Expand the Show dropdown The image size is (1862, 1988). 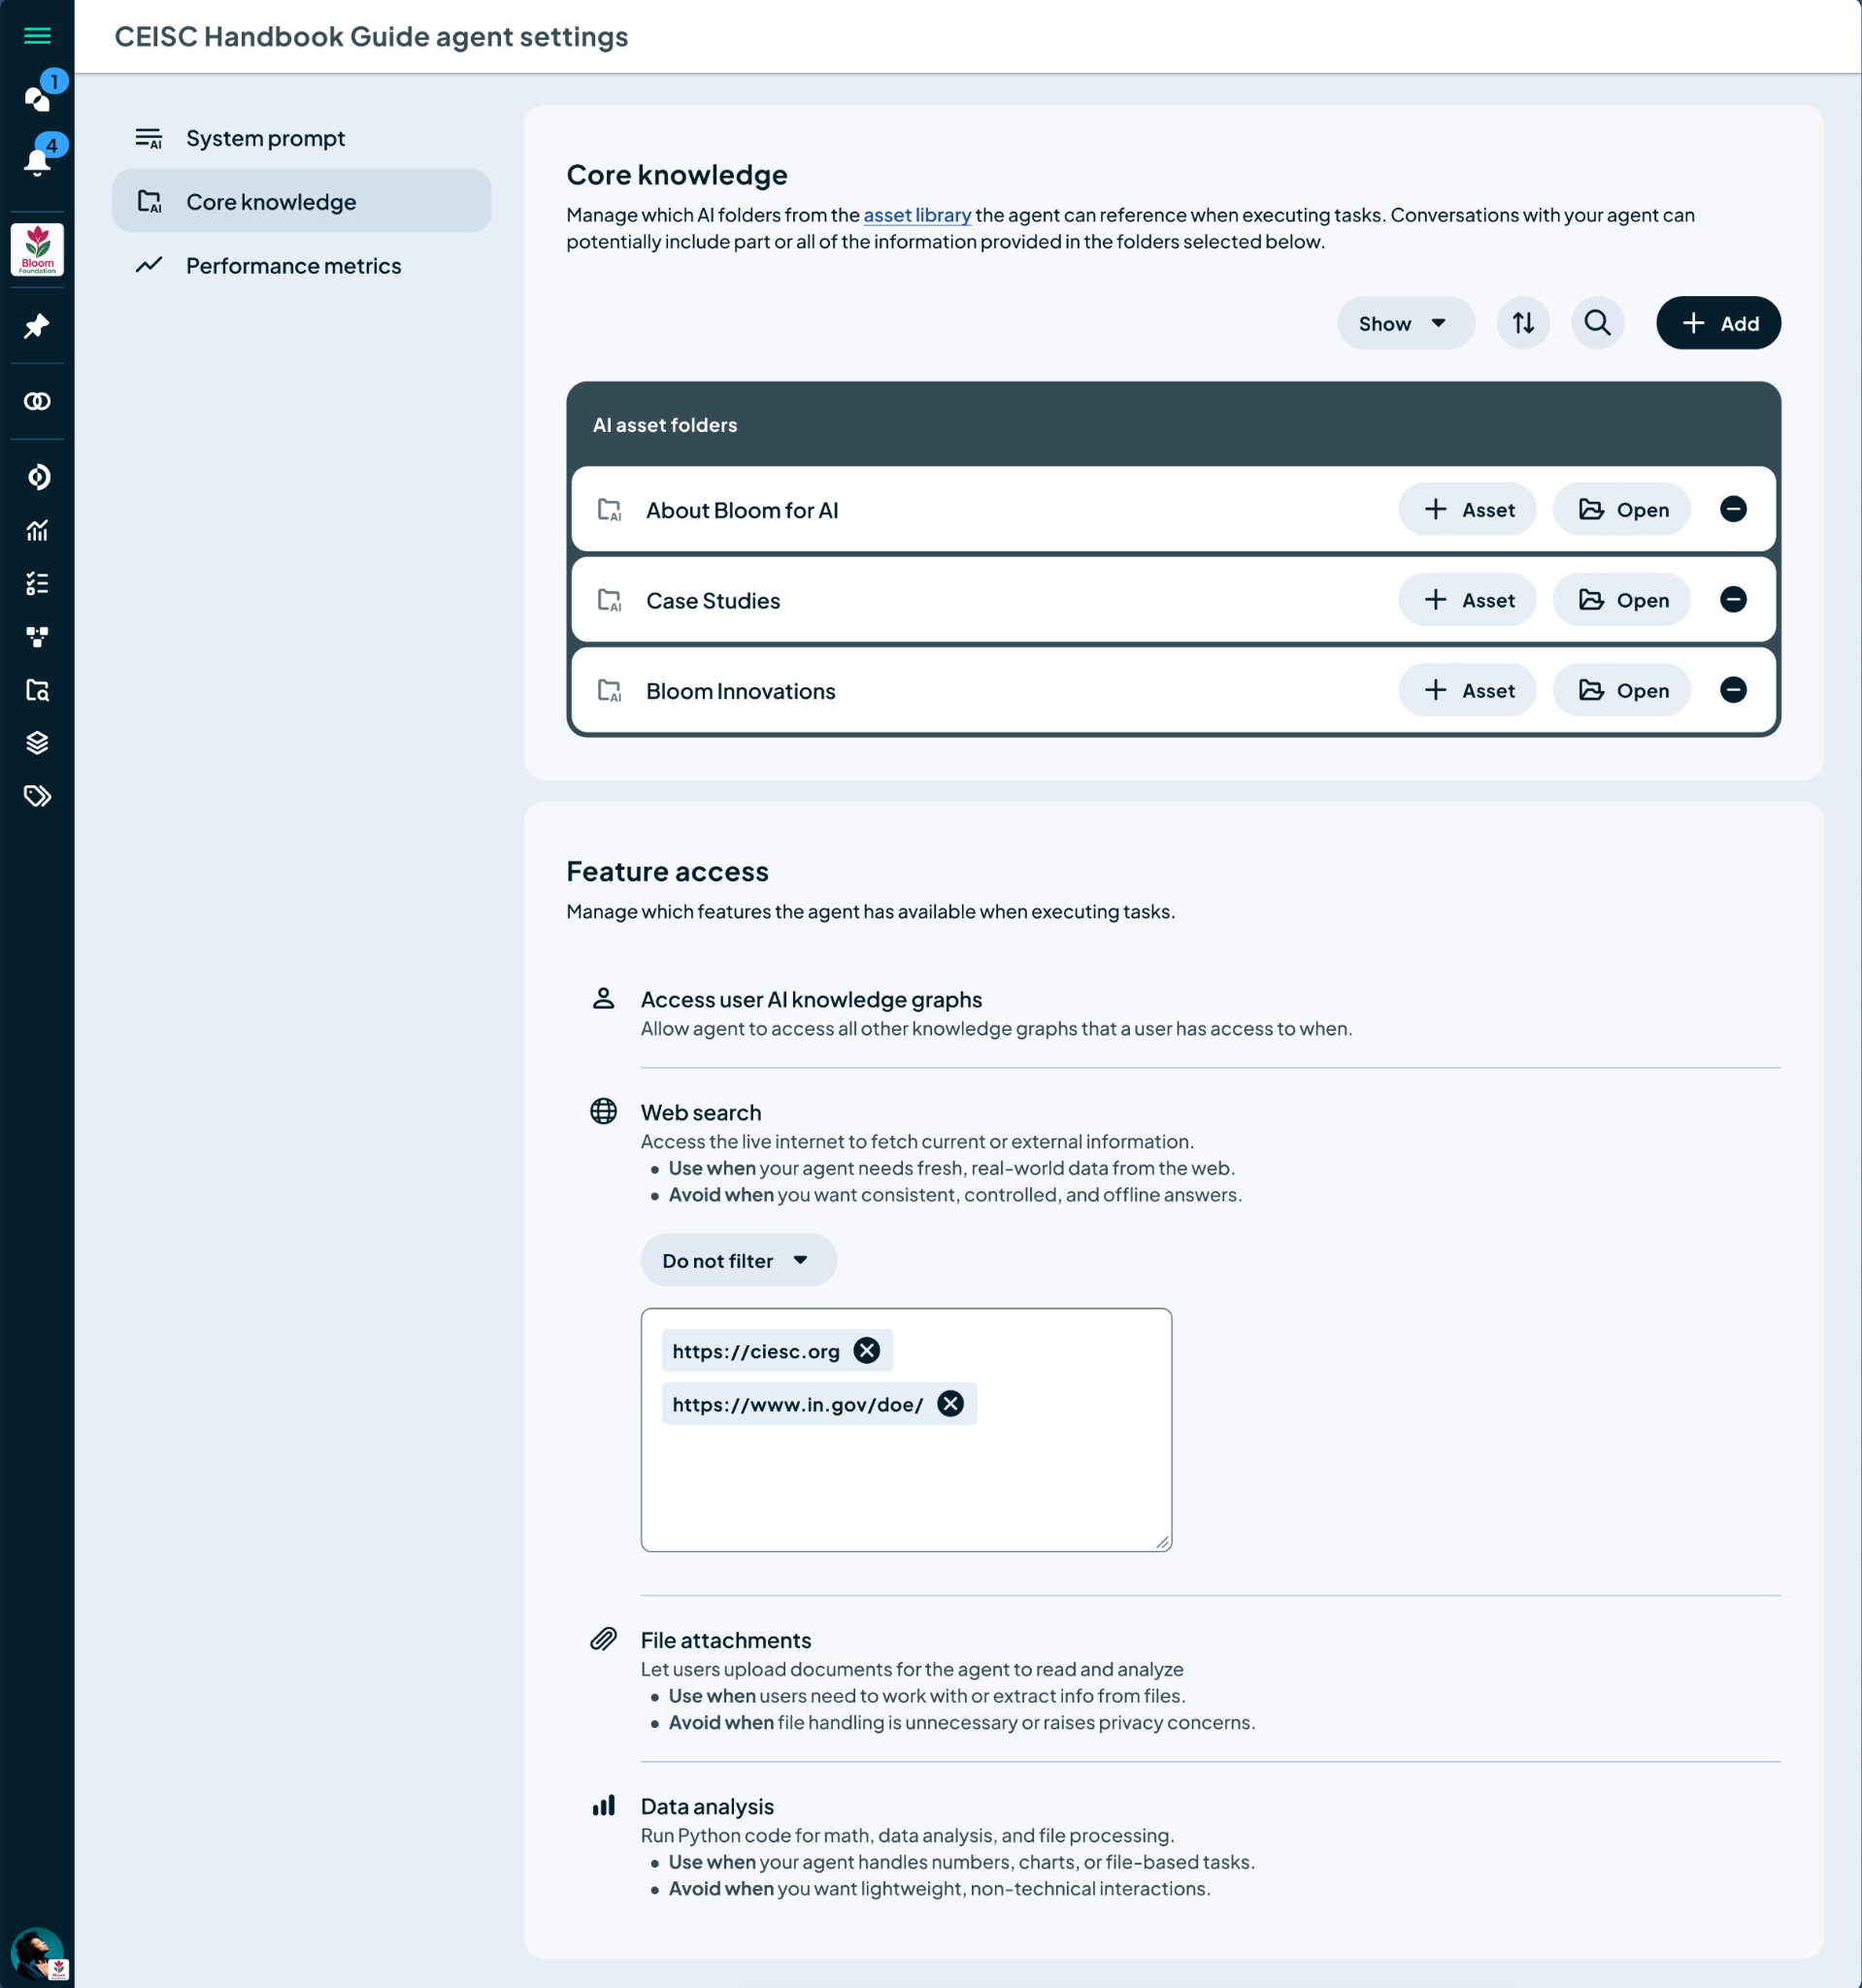[x=1405, y=323]
